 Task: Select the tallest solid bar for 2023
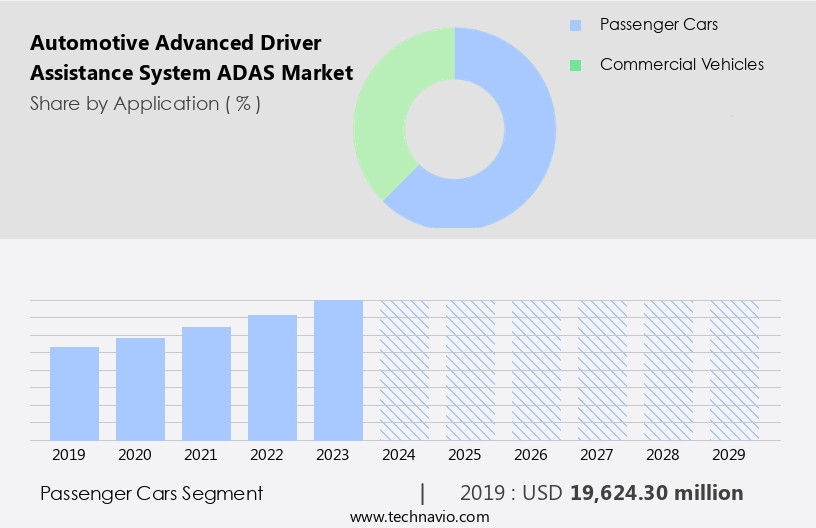(x=338, y=370)
